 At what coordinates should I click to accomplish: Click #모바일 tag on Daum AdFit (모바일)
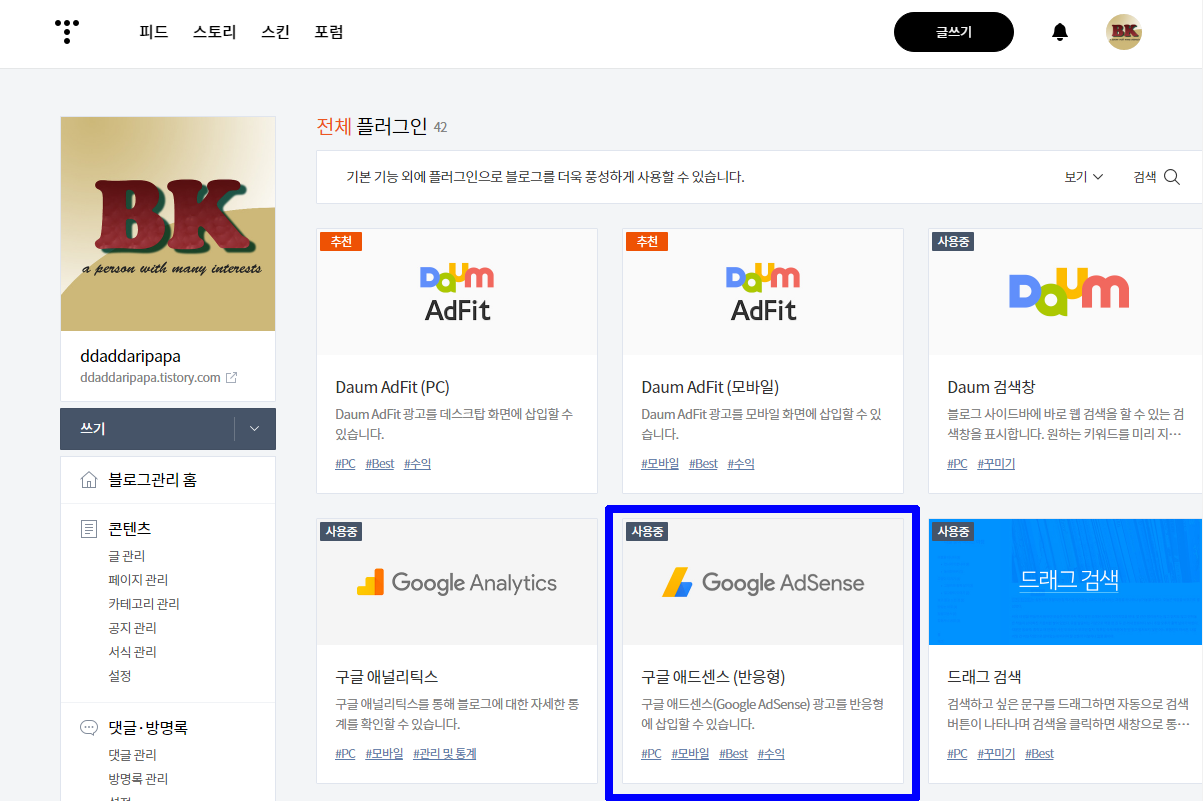click(661, 464)
